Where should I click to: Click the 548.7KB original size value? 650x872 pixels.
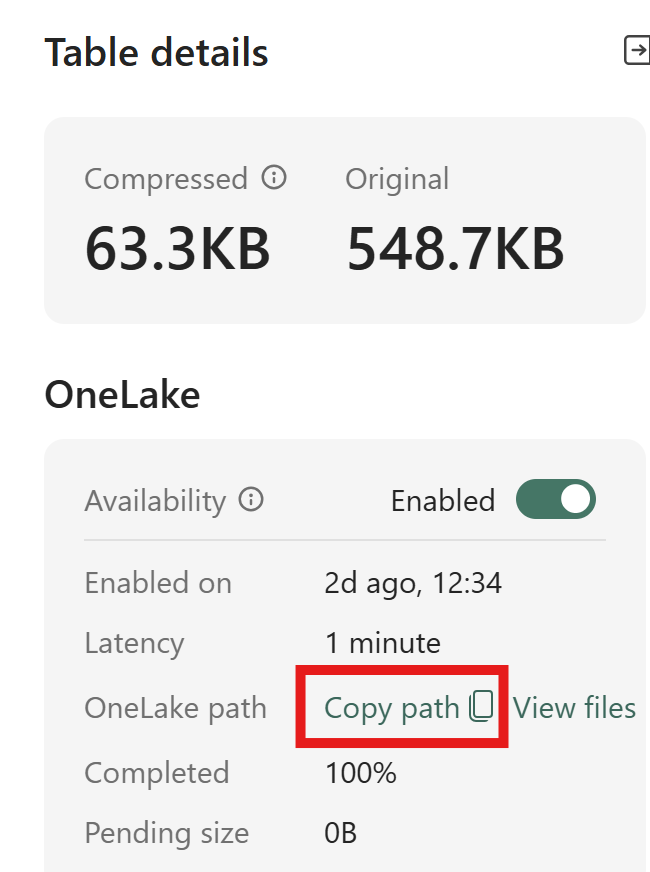455,249
